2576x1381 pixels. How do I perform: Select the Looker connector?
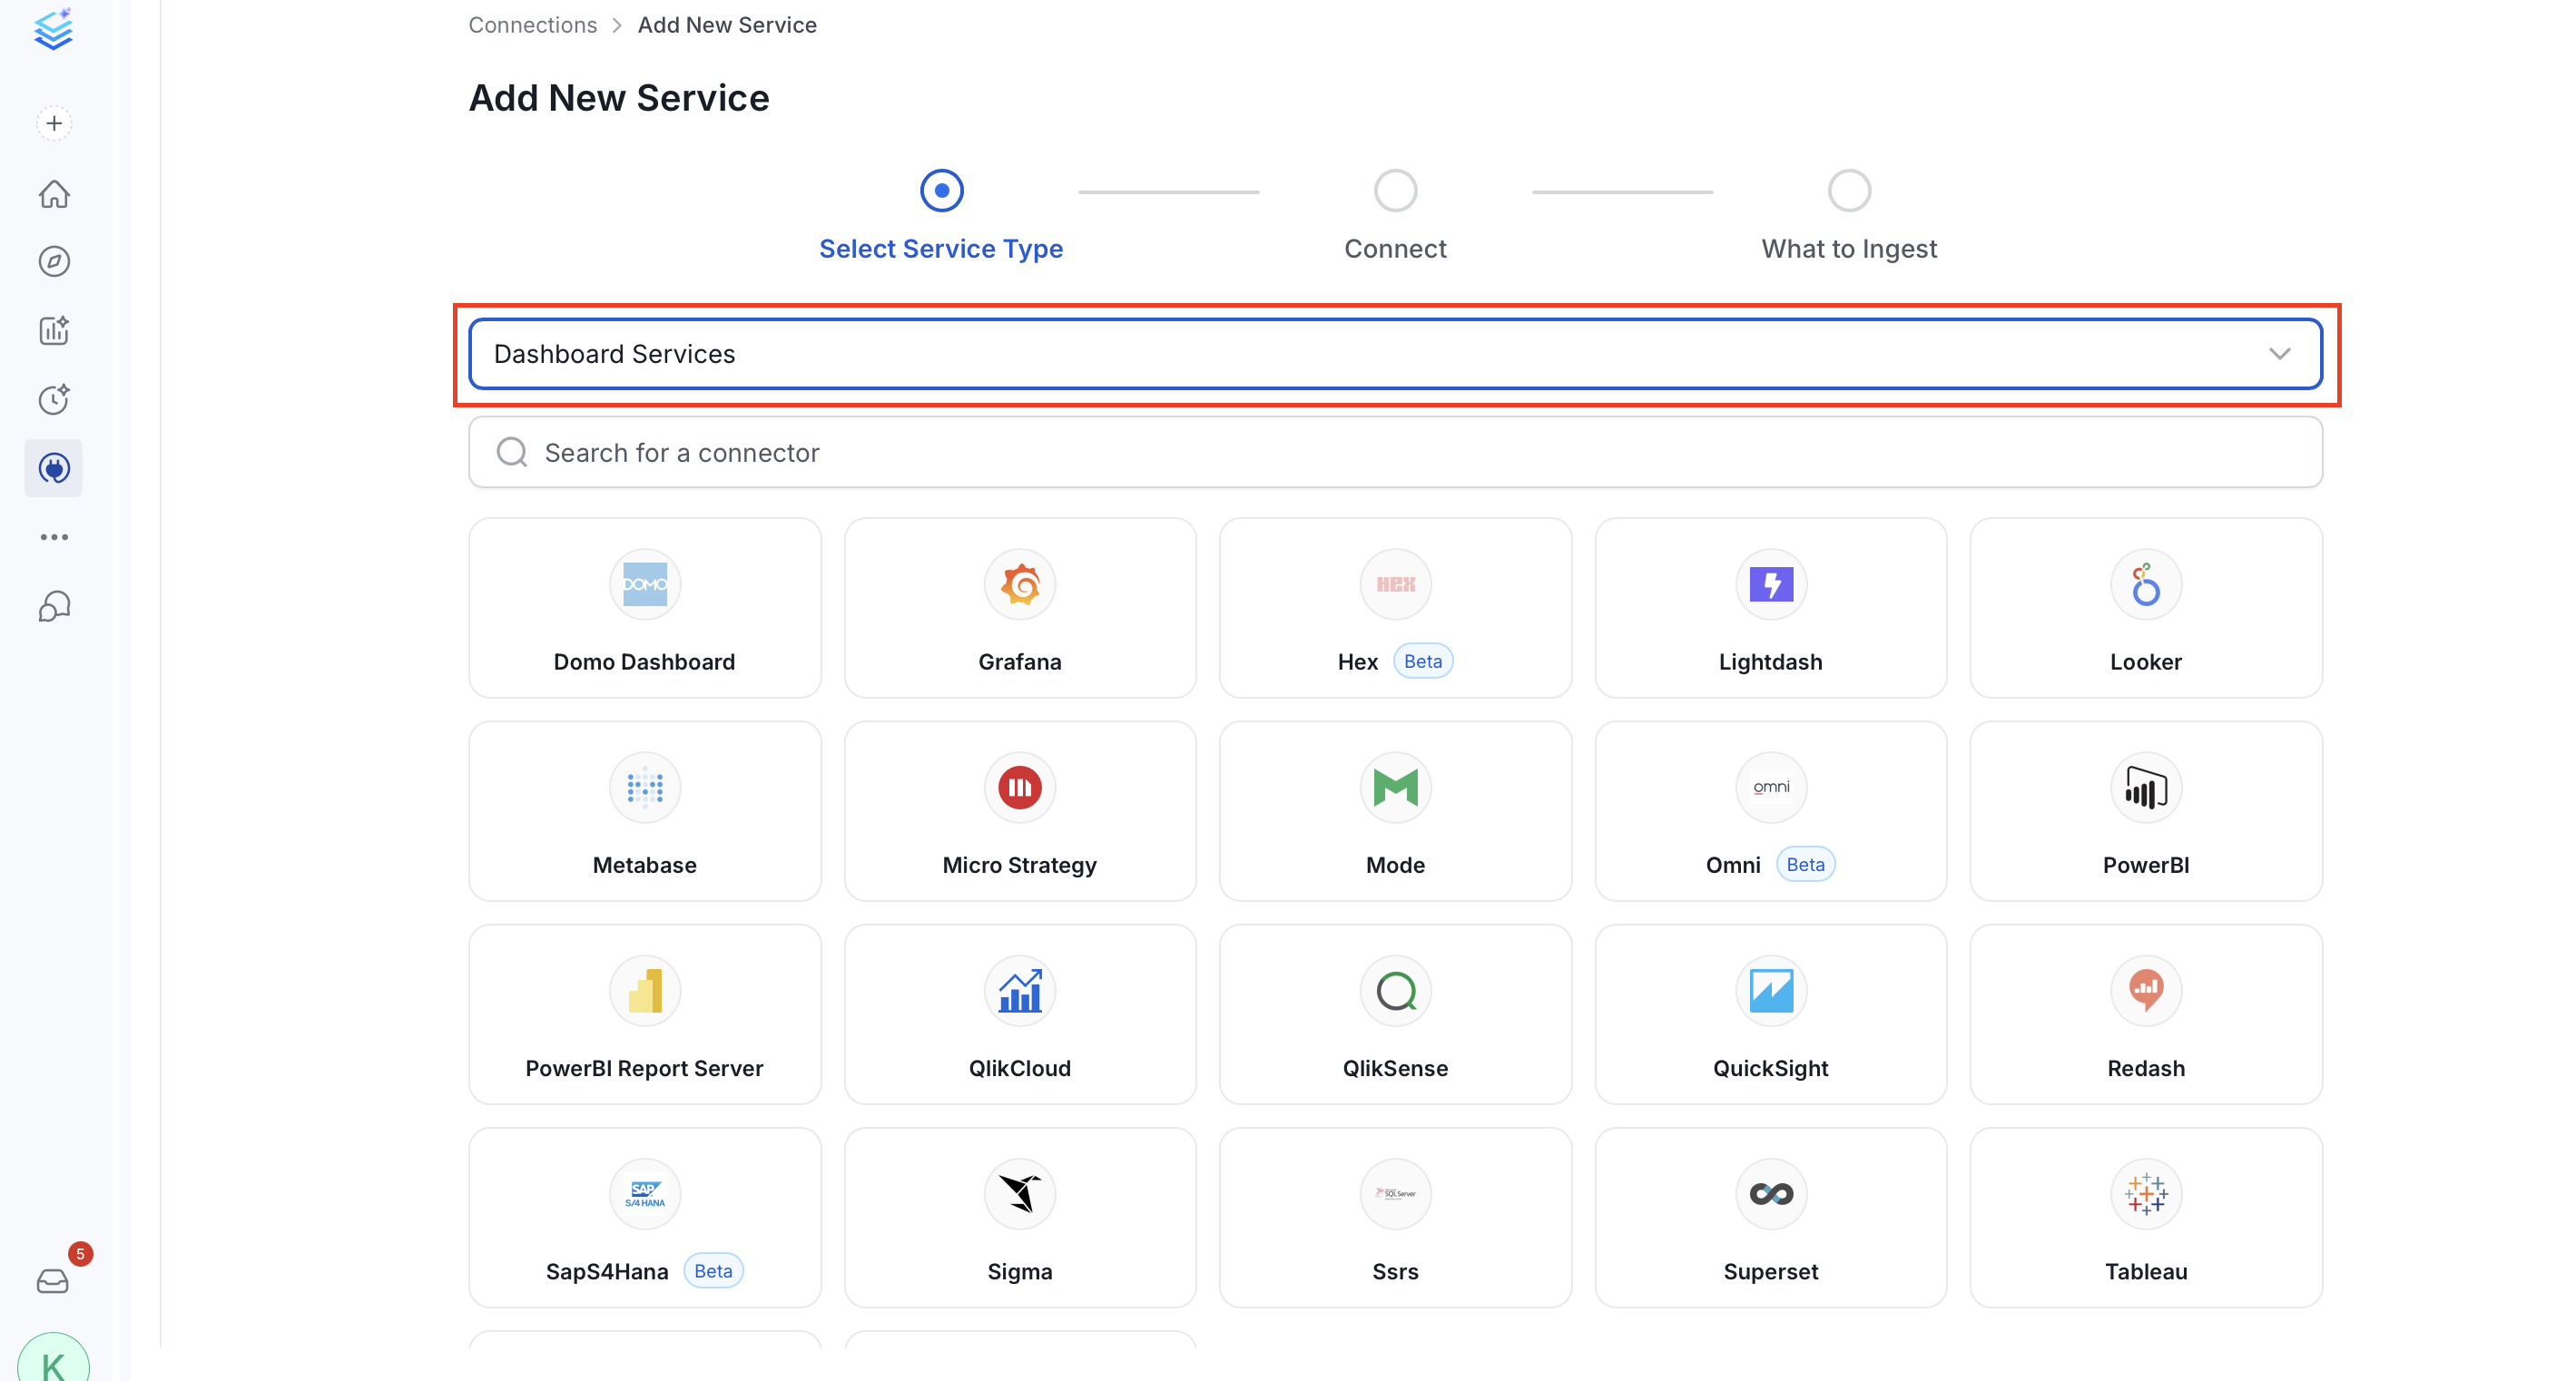(2146, 608)
